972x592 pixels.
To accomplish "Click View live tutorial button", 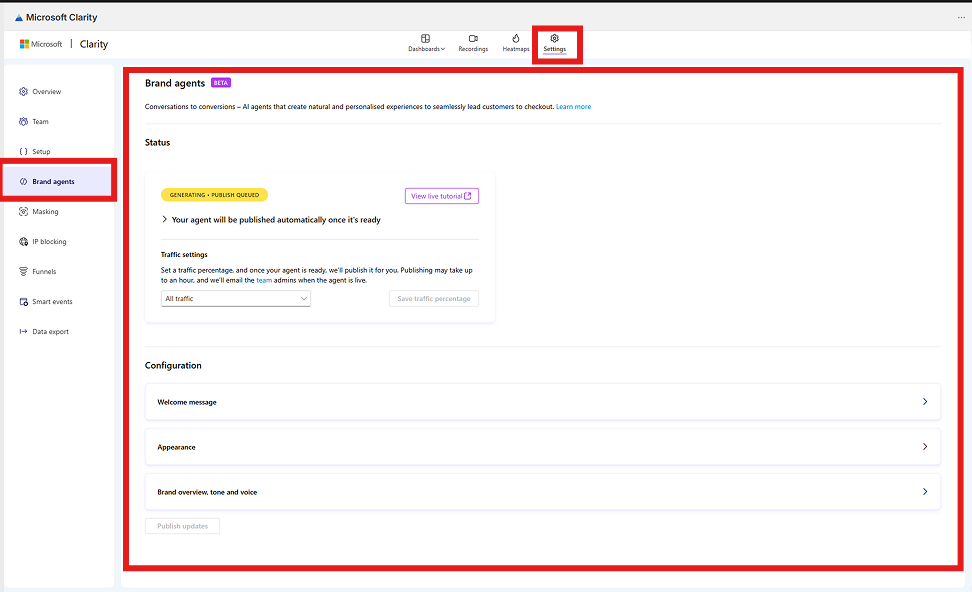I will 441,196.
